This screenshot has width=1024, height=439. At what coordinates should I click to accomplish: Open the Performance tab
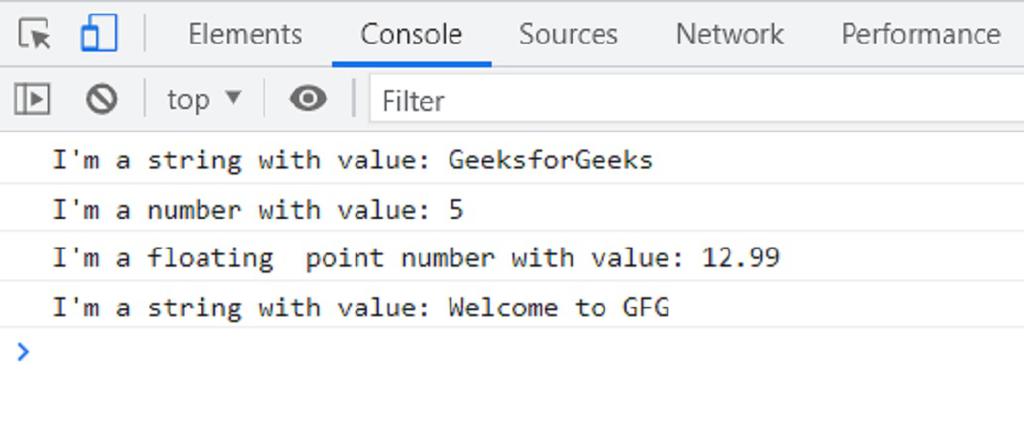click(x=920, y=35)
